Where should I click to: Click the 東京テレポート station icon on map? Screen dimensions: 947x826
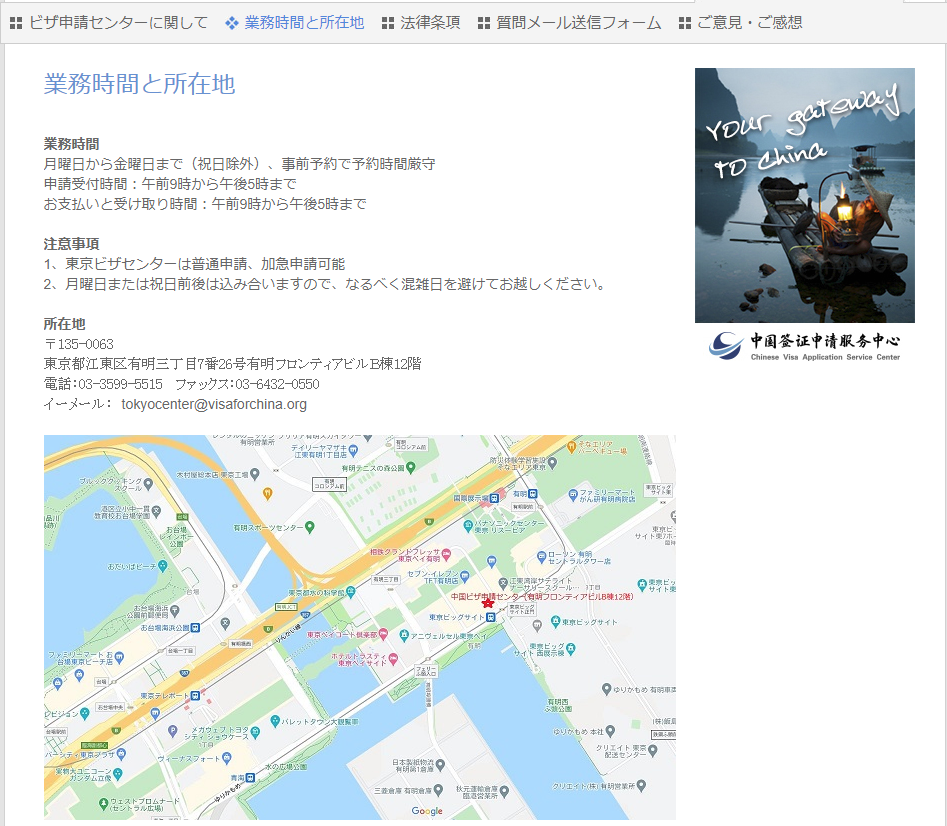tap(195, 696)
